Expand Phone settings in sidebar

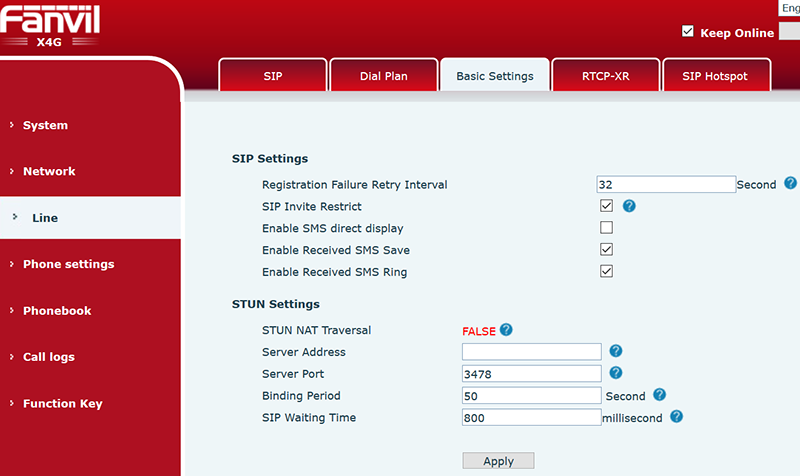68,264
